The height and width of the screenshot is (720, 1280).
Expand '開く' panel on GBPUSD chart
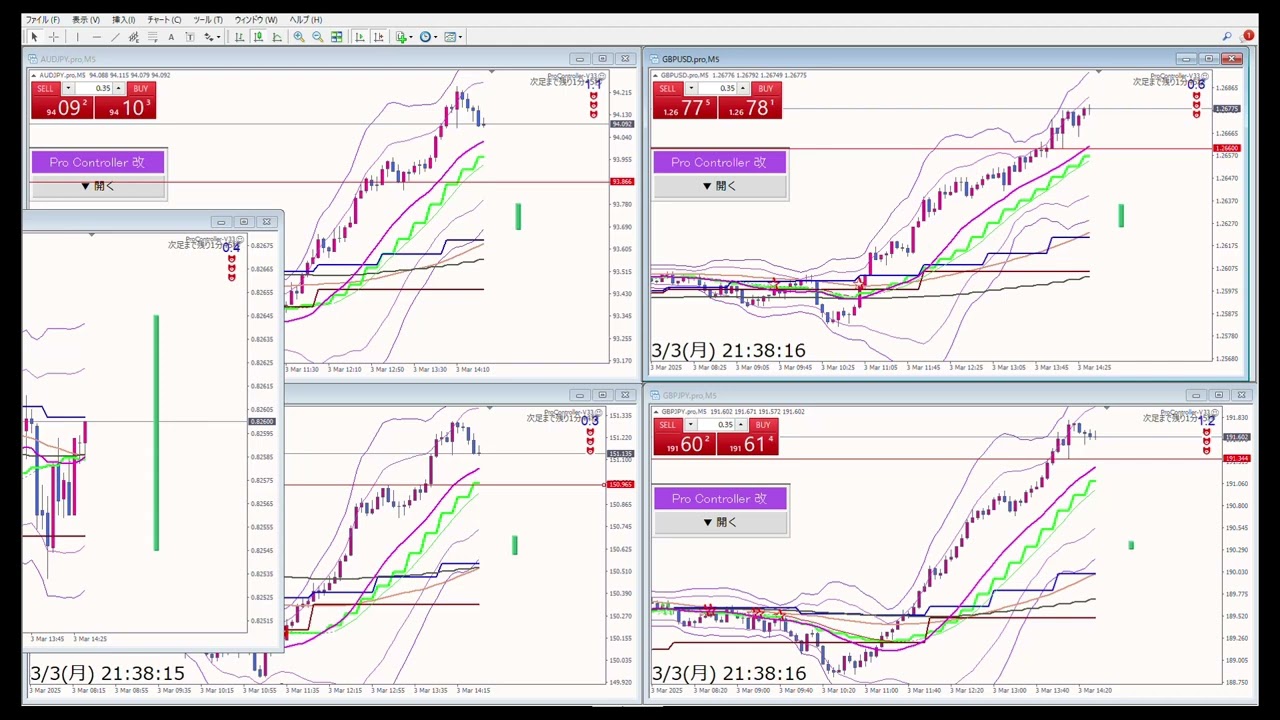coord(719,186)
